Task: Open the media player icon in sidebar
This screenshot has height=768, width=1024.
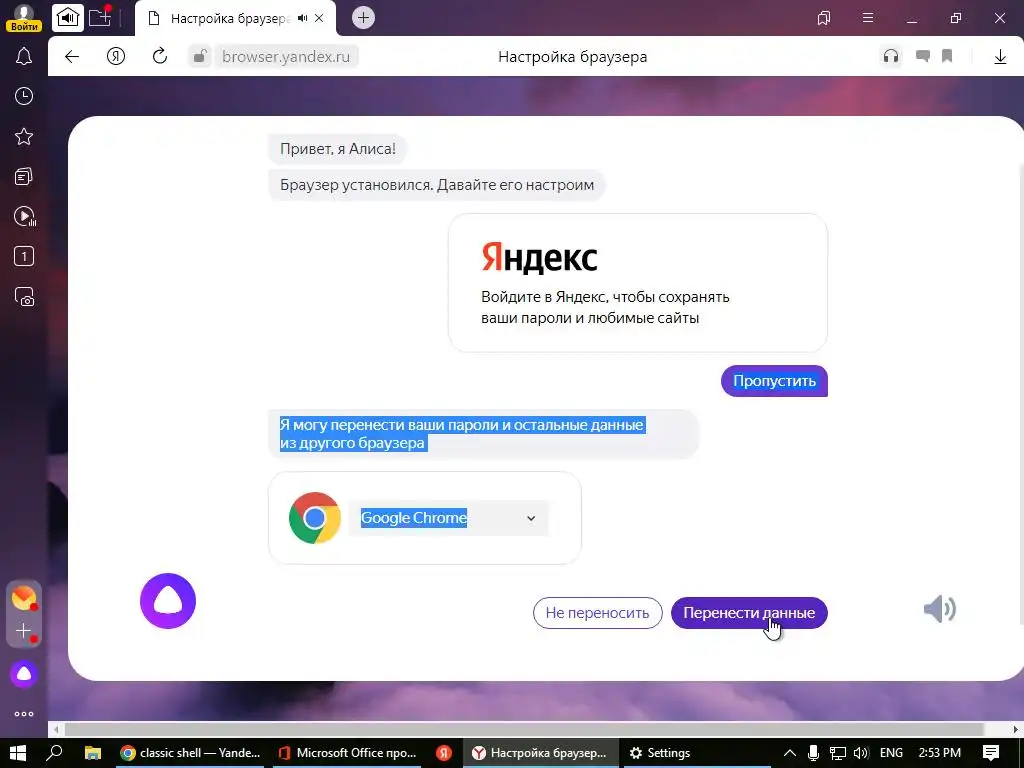Action: (24, 216)
